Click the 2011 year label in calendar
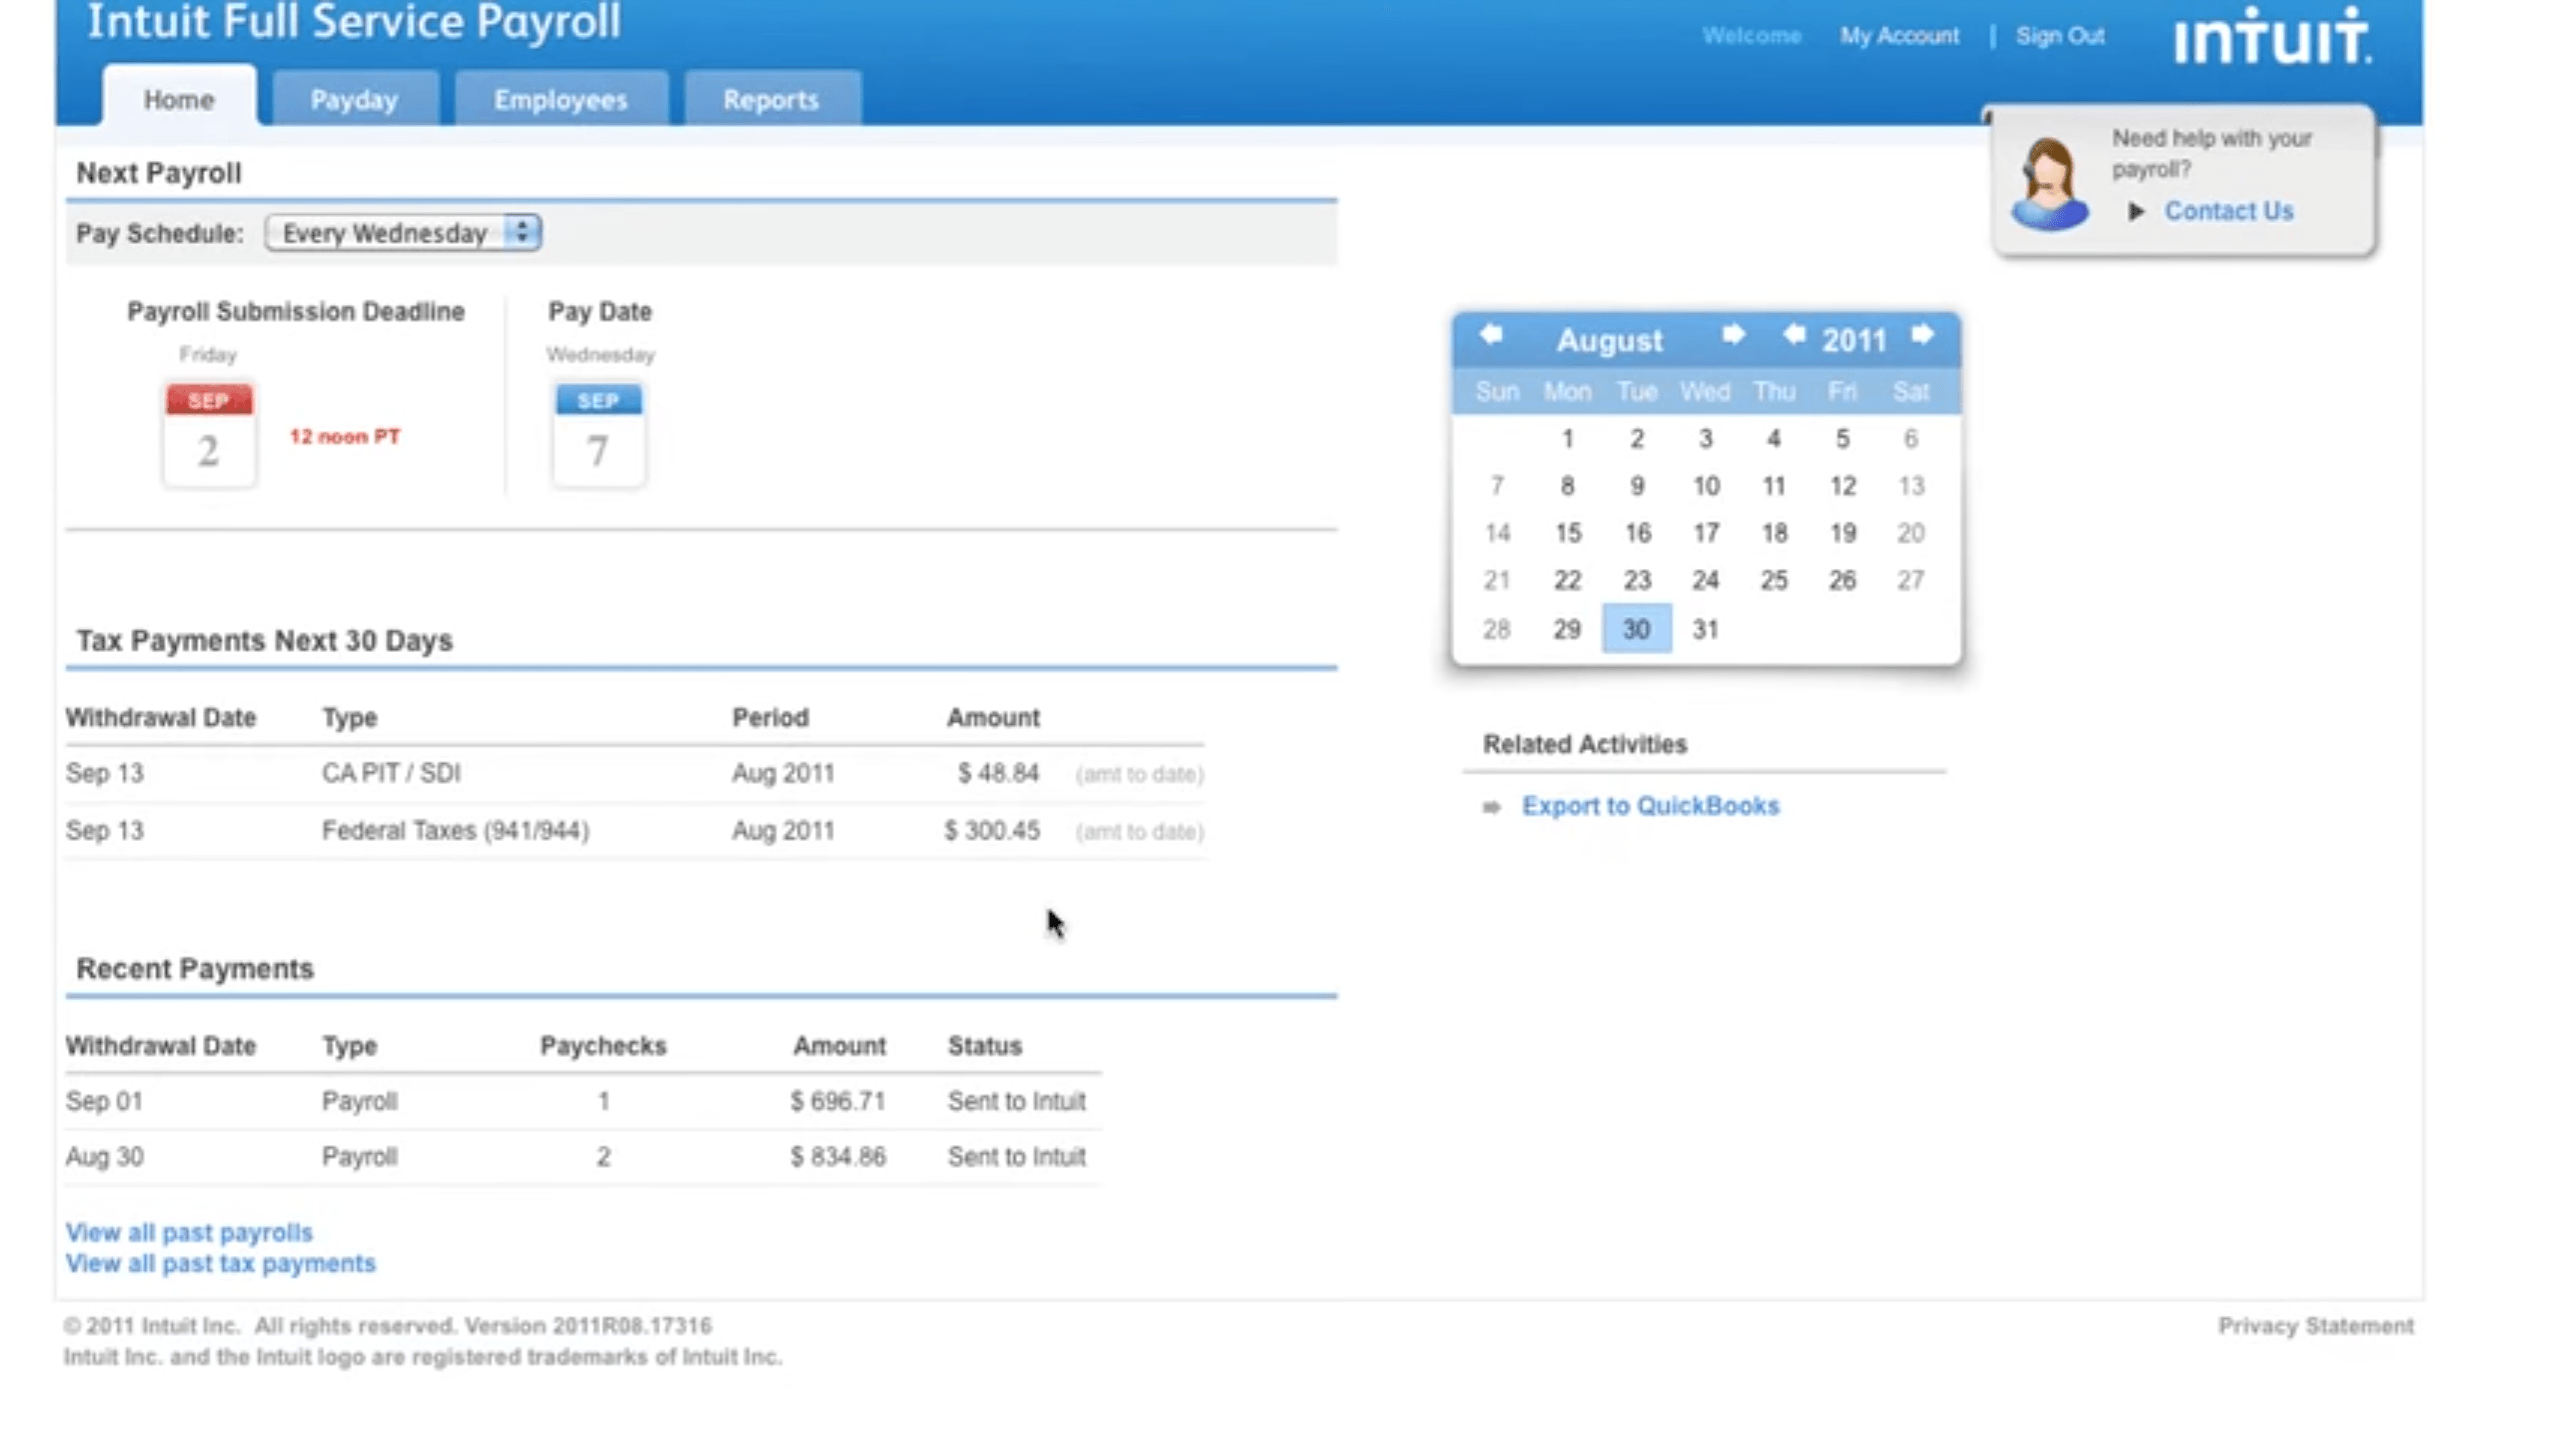 click(1853, 340)
